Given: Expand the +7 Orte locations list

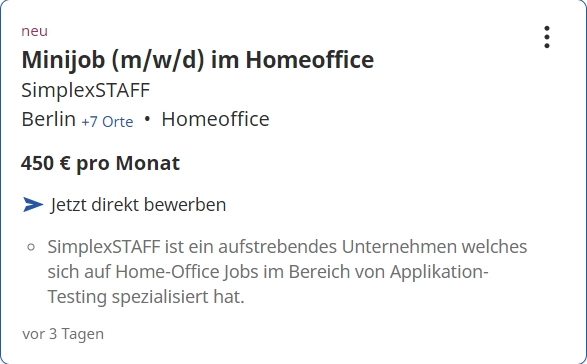Looking at the screenshot, I should click(107, 122).
